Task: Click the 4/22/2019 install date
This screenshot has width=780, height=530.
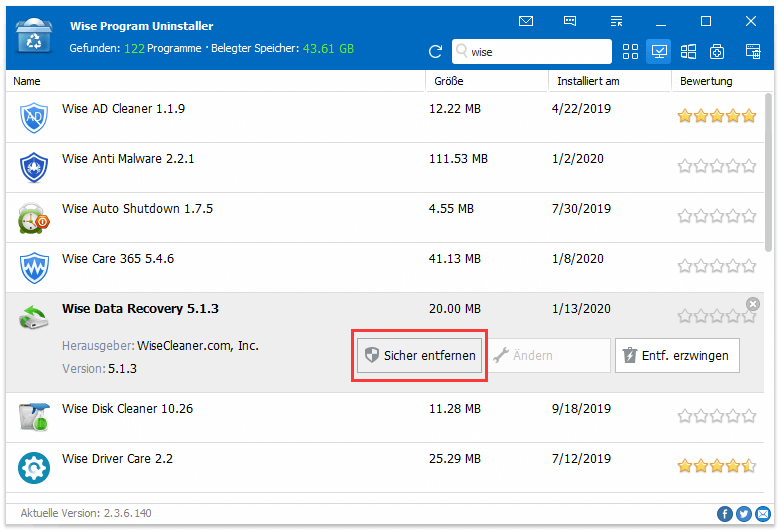Action: click(581, 109)
